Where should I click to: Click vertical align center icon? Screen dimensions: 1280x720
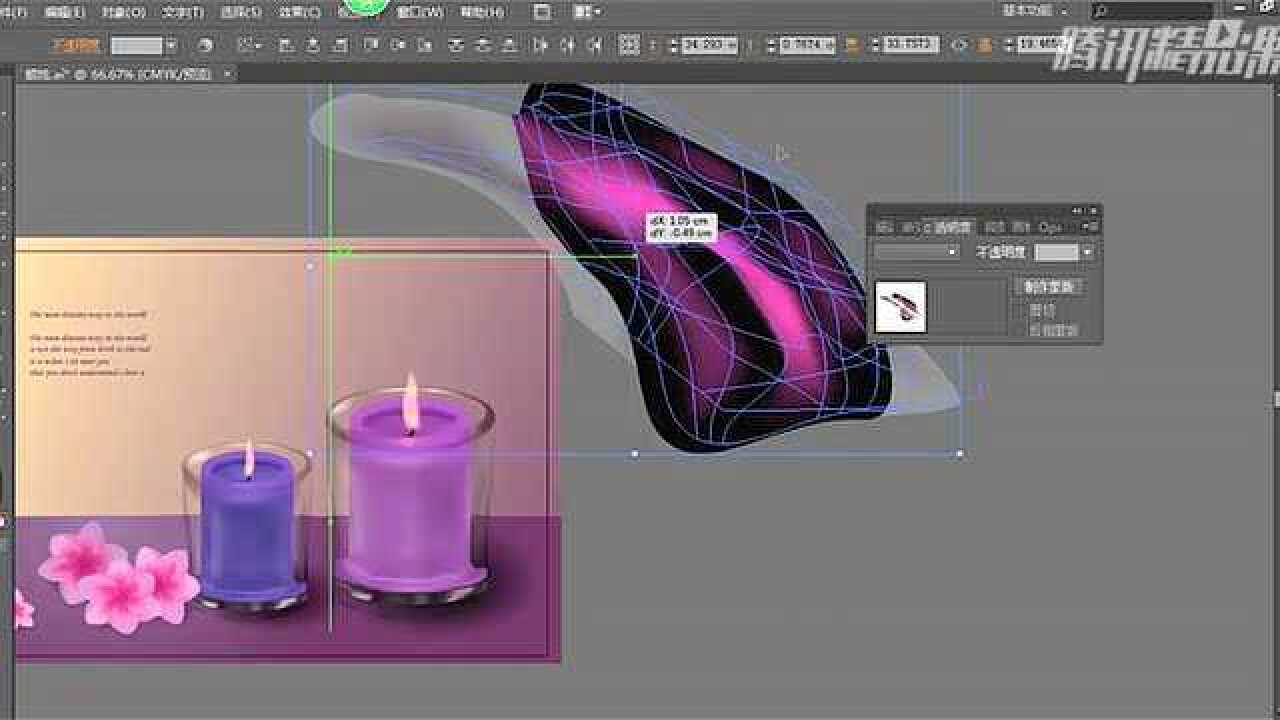(x=399, y=46)
